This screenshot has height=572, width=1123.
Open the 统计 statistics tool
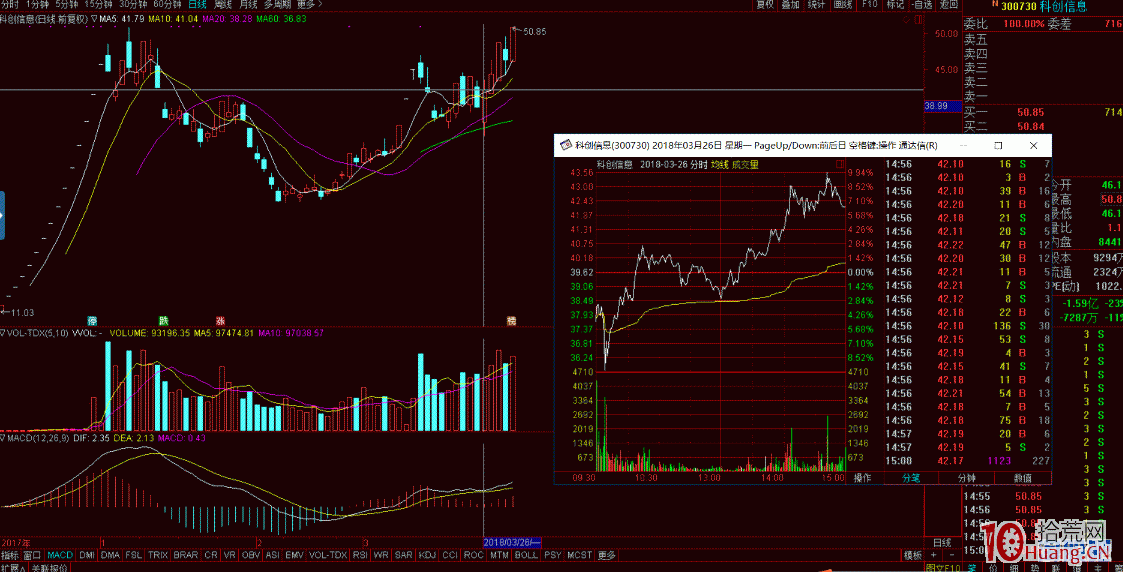point(816,4)
